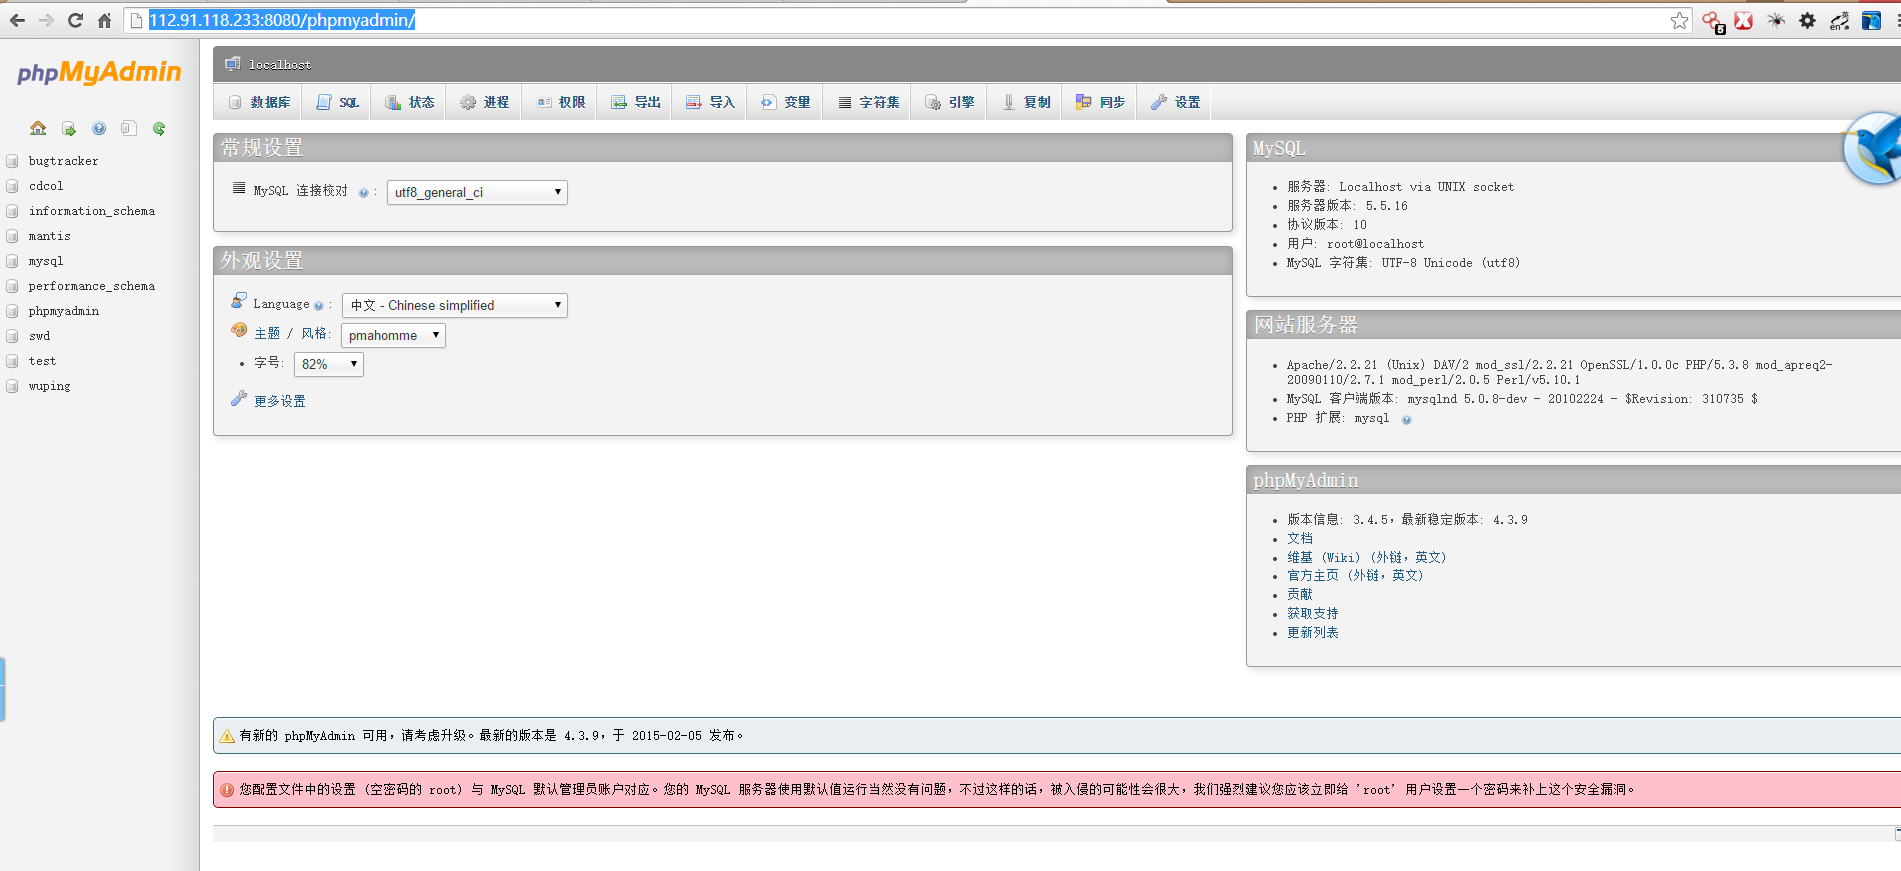1901x871 pixels.
Task: Open the MySQL connection collation dropdown
Action: click(x=477, y=192)
